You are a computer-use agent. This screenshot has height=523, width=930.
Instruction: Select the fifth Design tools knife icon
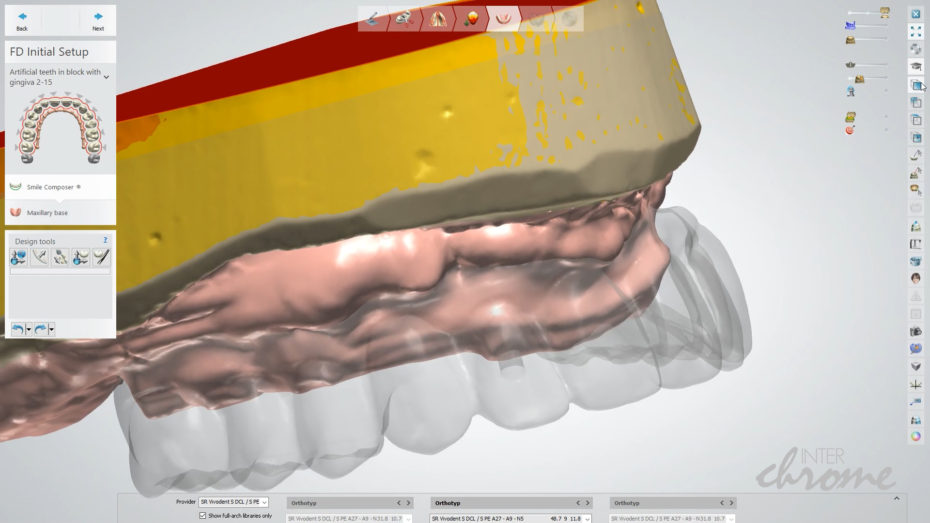pyautogui.click(x=101, y=257)
